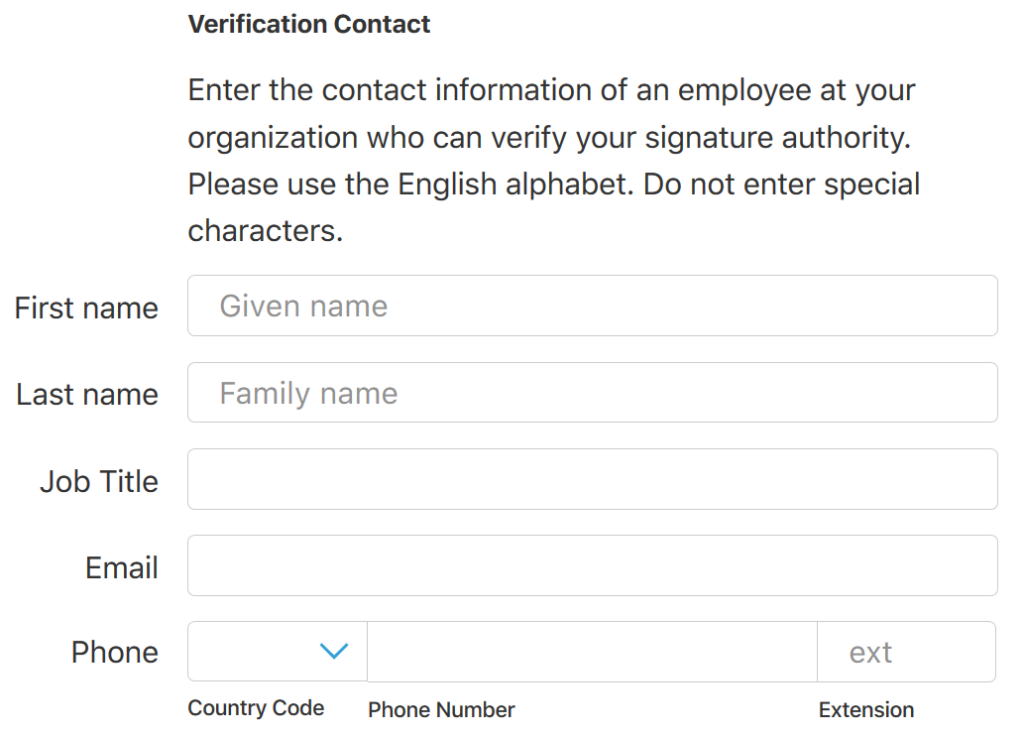Screen dimensions: 1024x738
Task: Focus the Phone Number input box
Action: click(x=592, y=652)
